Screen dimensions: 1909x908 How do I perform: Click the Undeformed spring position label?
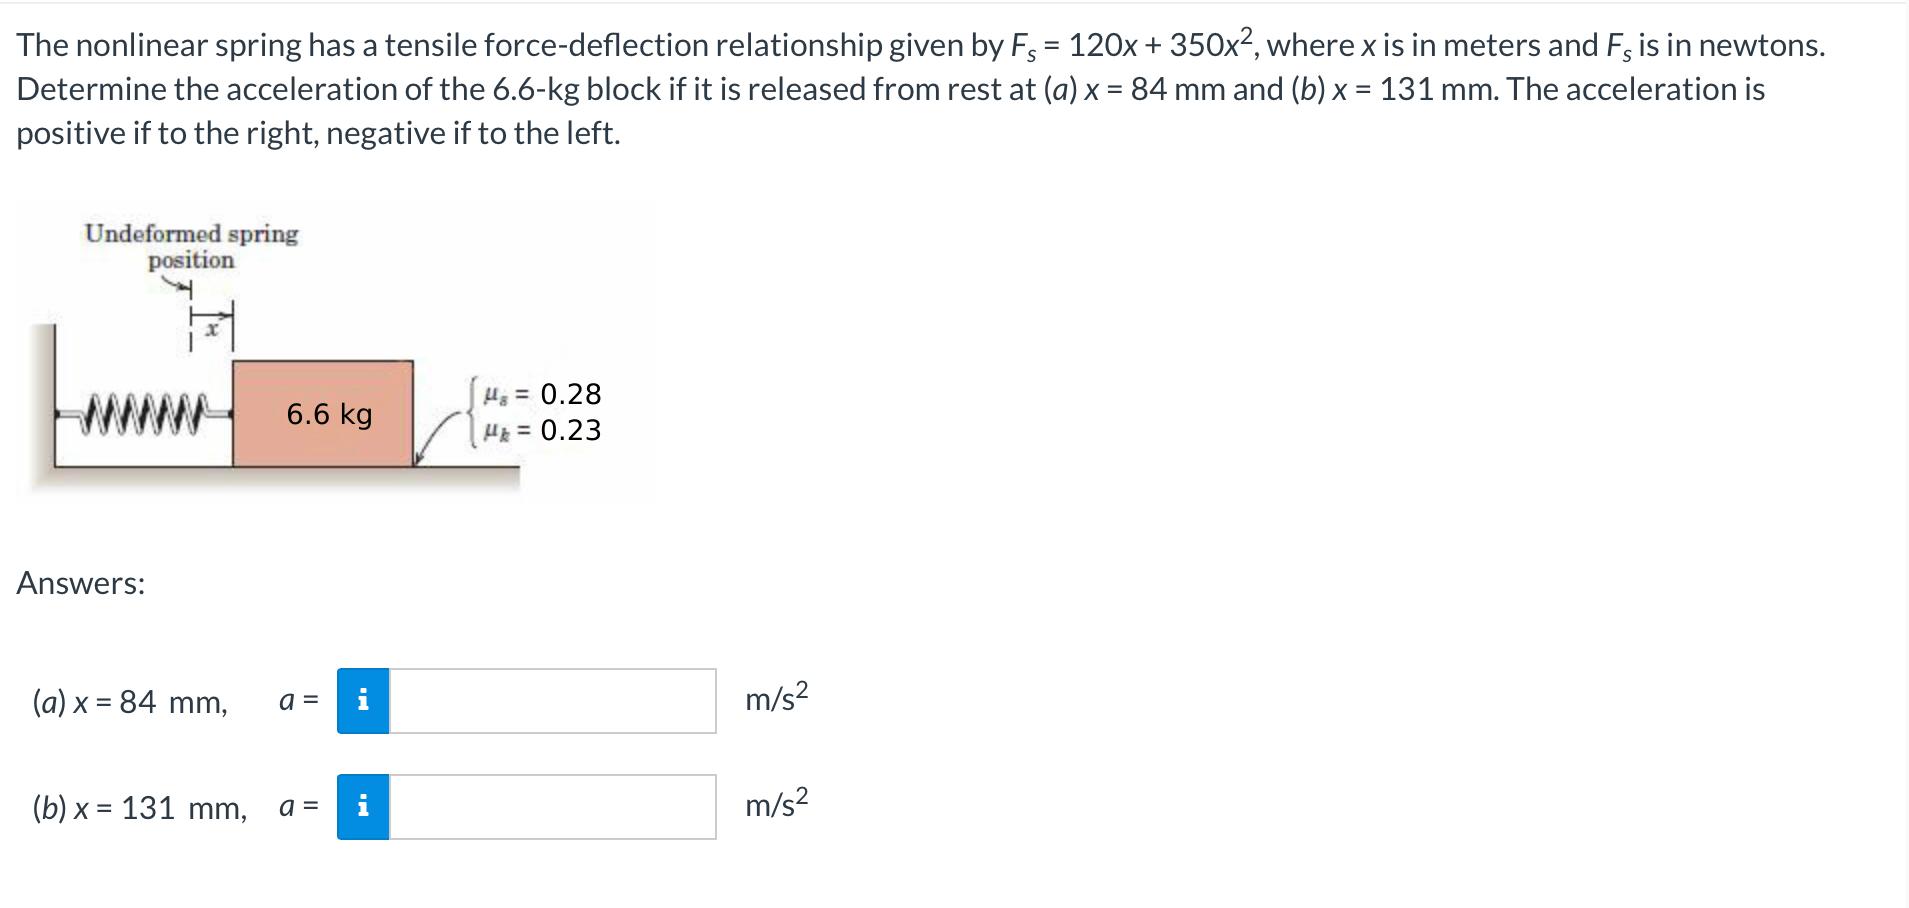[190, 247]
